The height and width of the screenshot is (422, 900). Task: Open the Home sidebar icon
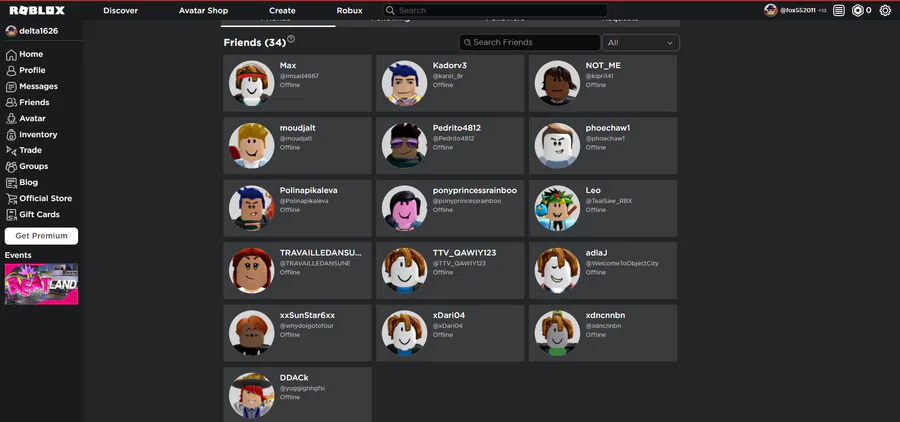tap(11, 55)
